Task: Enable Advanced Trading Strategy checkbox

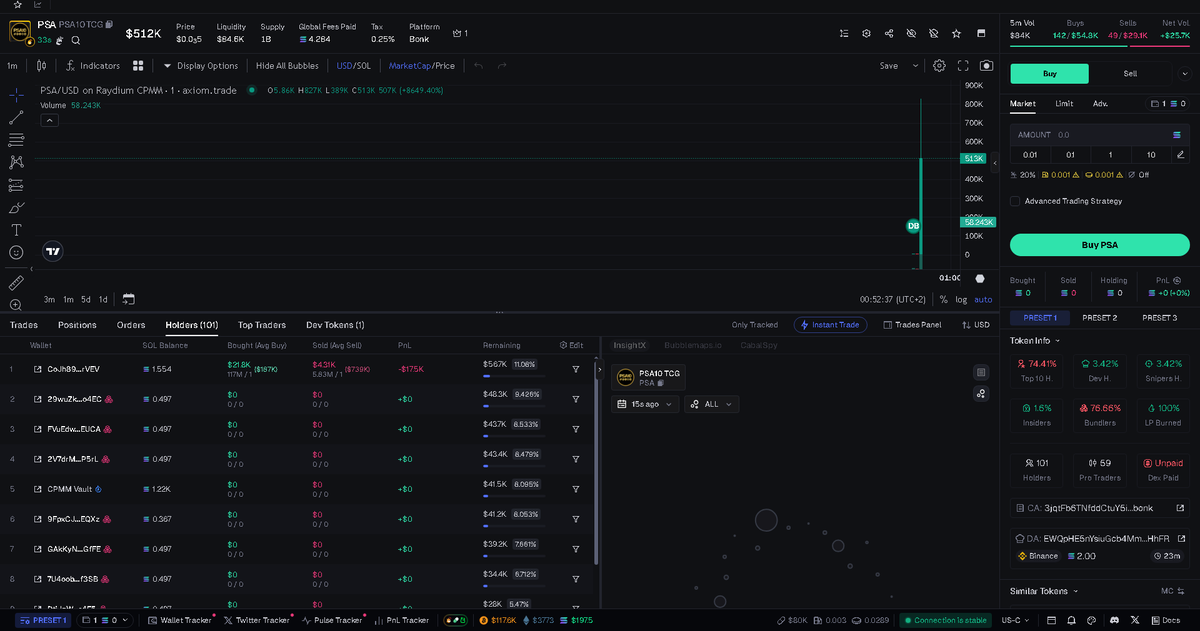Action: pos(1015,201)
